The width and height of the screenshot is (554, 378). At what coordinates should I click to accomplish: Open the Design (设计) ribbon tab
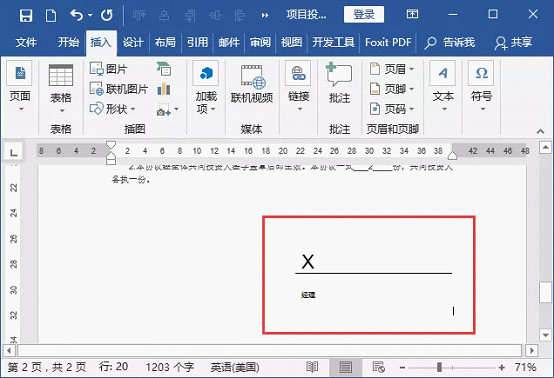click(x=133, y=42)
